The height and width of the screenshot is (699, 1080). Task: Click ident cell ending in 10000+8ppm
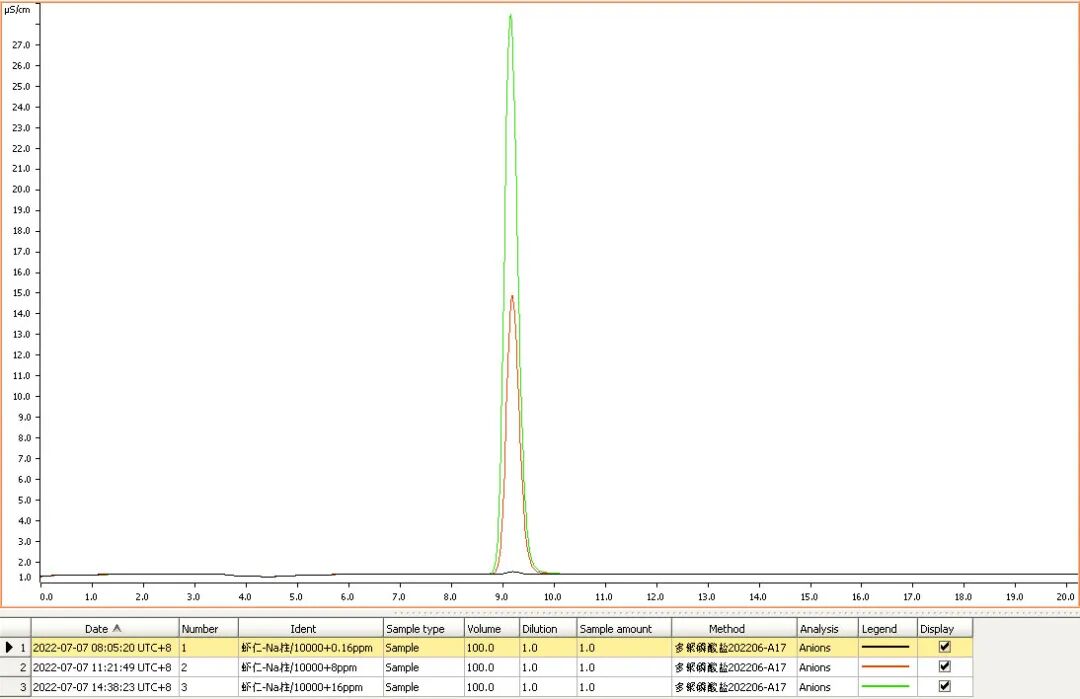tap(311, 667)
